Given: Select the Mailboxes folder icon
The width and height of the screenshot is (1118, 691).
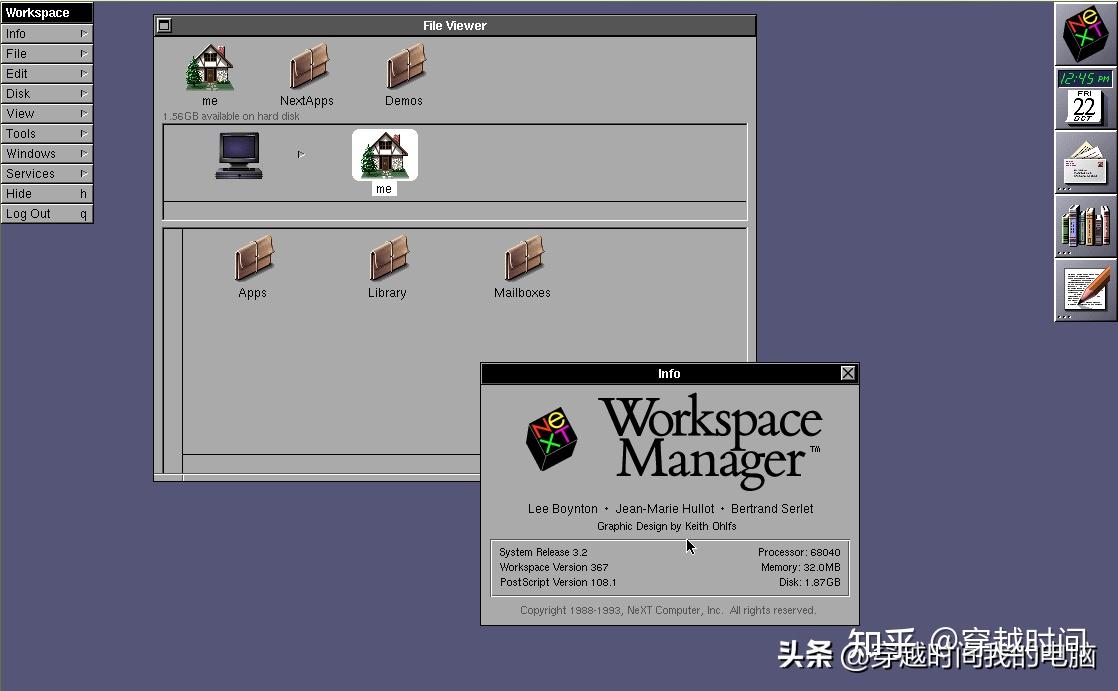Looking at the screenshot, I should click(523, 267).
